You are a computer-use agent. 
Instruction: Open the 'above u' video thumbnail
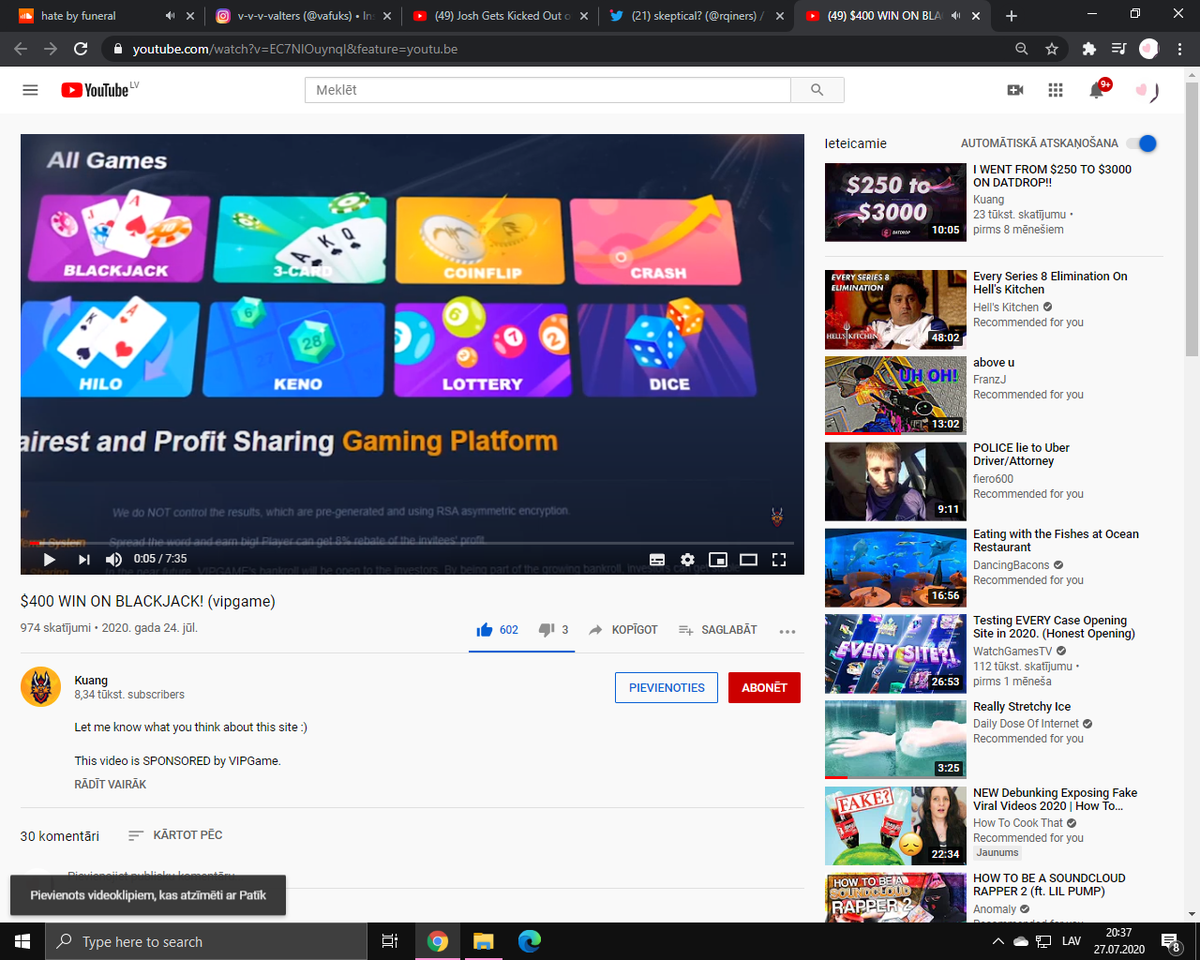click(x=894, y=395)
